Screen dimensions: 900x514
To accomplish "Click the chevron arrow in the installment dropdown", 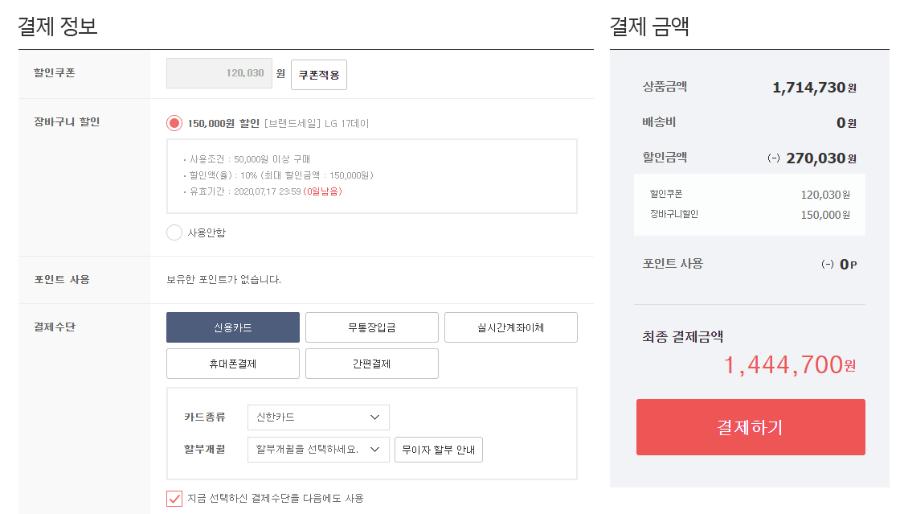I will pyautogui.click(x=375, y=450).
